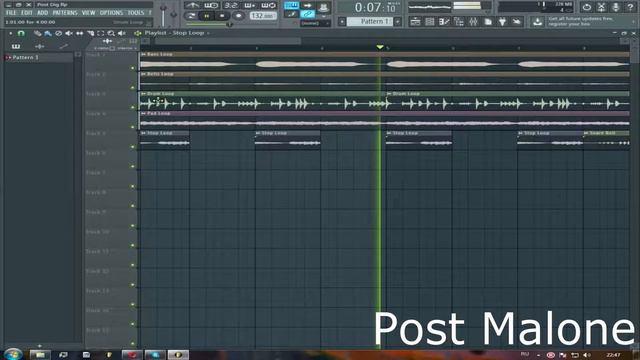Toggle multilink to controllers
The image size is (640, 360).
coord(307,14)
